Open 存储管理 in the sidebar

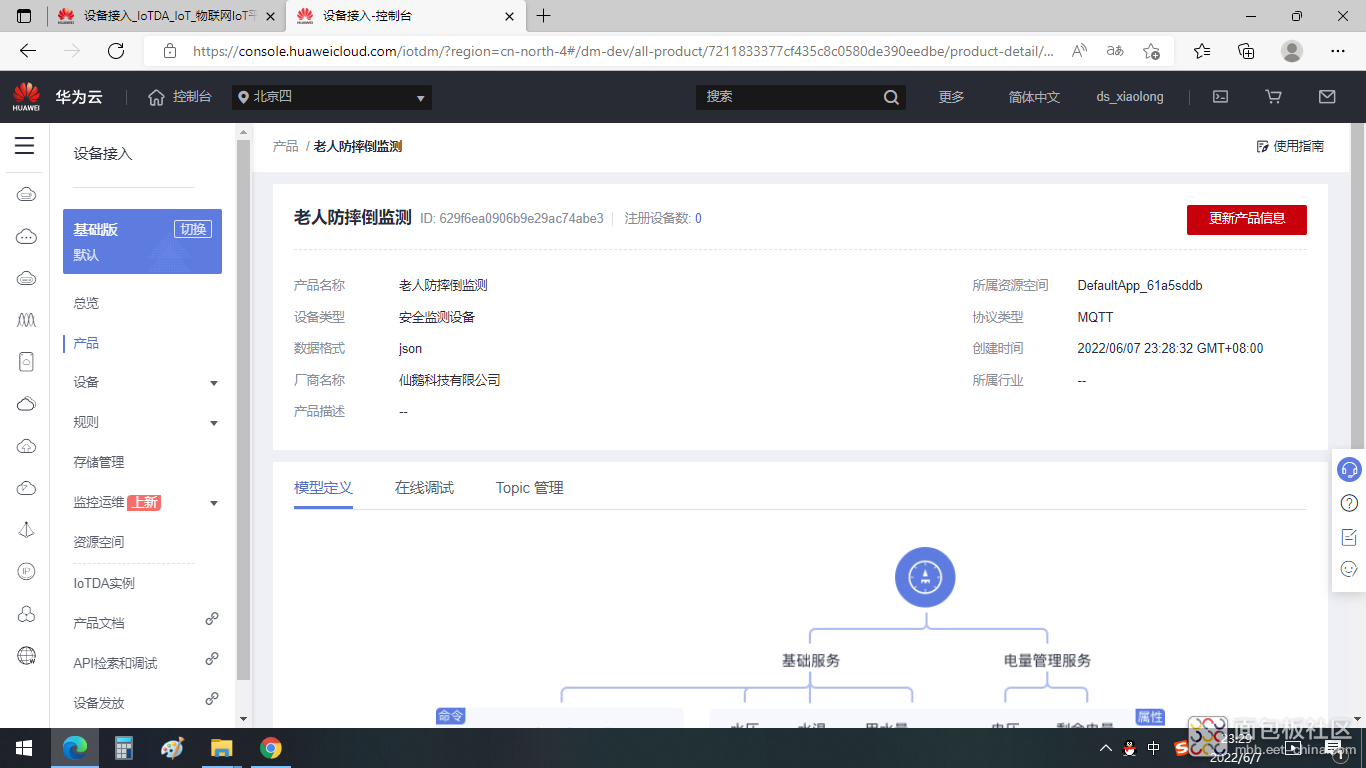[99, 462]
